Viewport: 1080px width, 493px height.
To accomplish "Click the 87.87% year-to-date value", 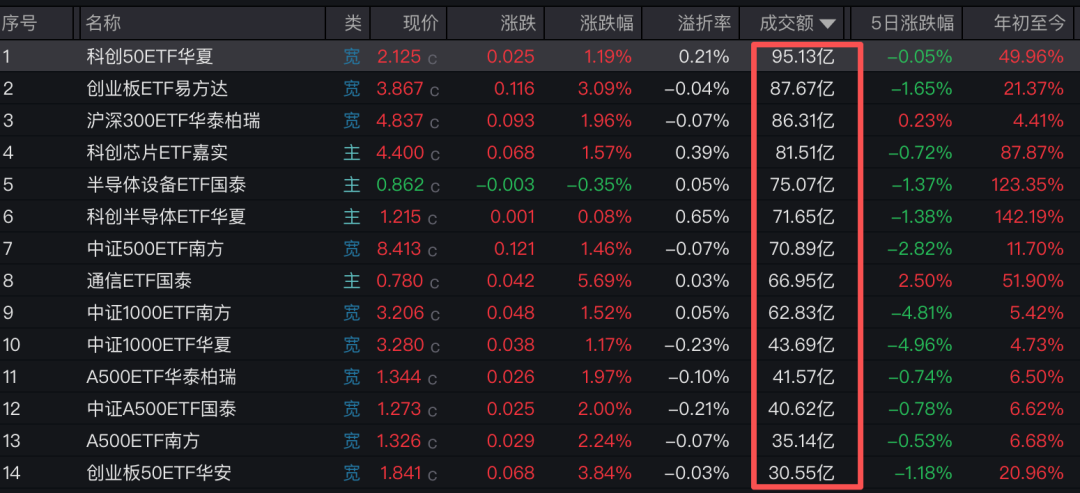I will [x=1034, y=152].
